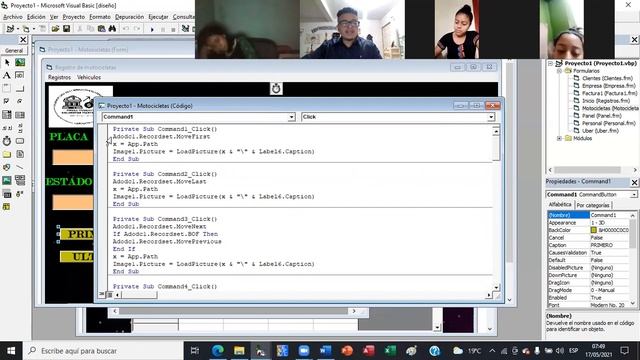The height and width of the screenshot is (360, 640).
Task: Open the Formato menu
Action: 100,17
